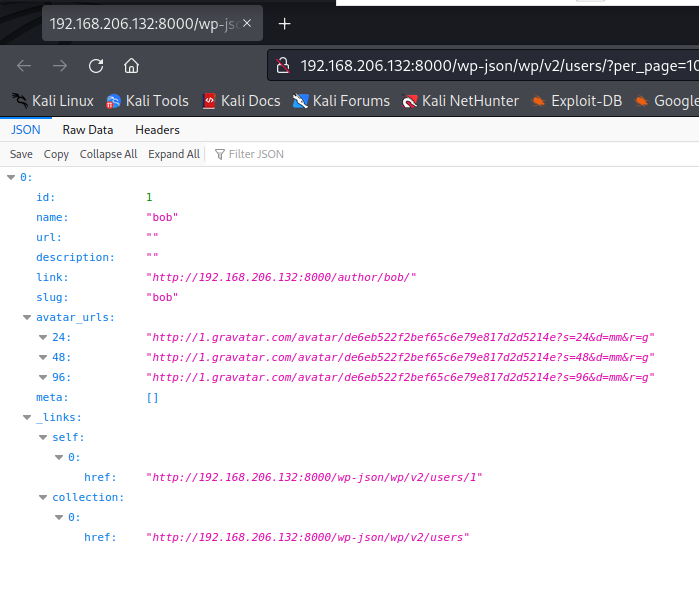Select the meta empty array value
699x600 pixels.
(x=152, y=398)
